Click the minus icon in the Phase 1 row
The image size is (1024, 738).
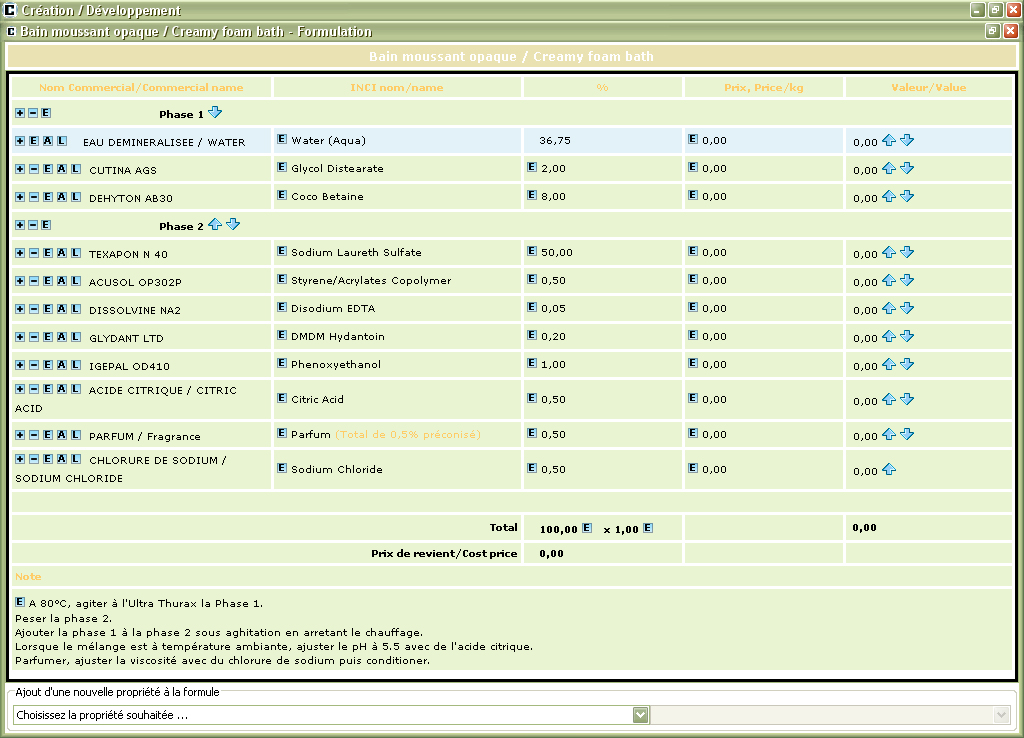[x=33, y=113]
